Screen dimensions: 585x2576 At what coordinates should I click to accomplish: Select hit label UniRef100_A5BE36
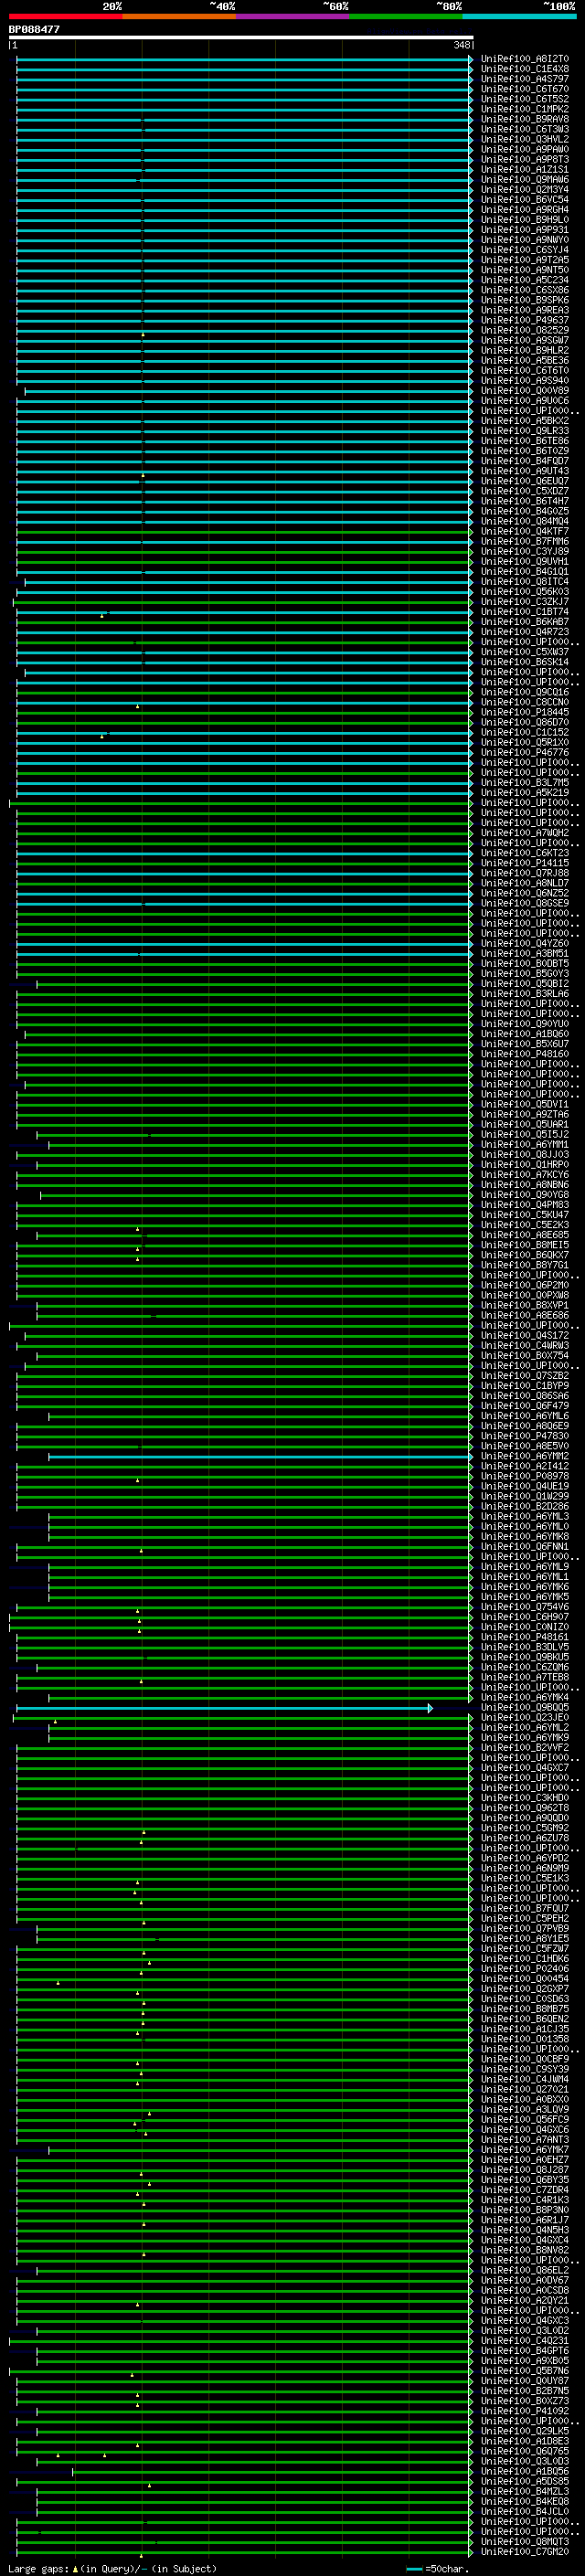tap(525, 360)
